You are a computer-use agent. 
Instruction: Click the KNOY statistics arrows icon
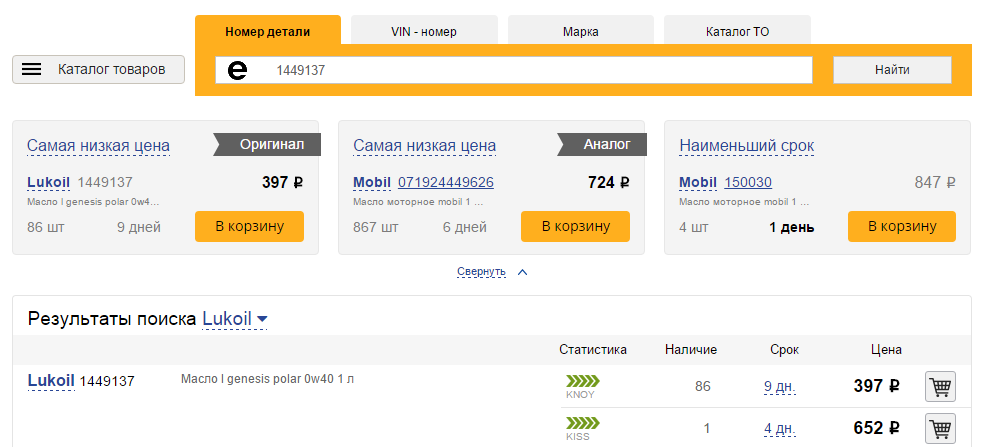point(582,381)
